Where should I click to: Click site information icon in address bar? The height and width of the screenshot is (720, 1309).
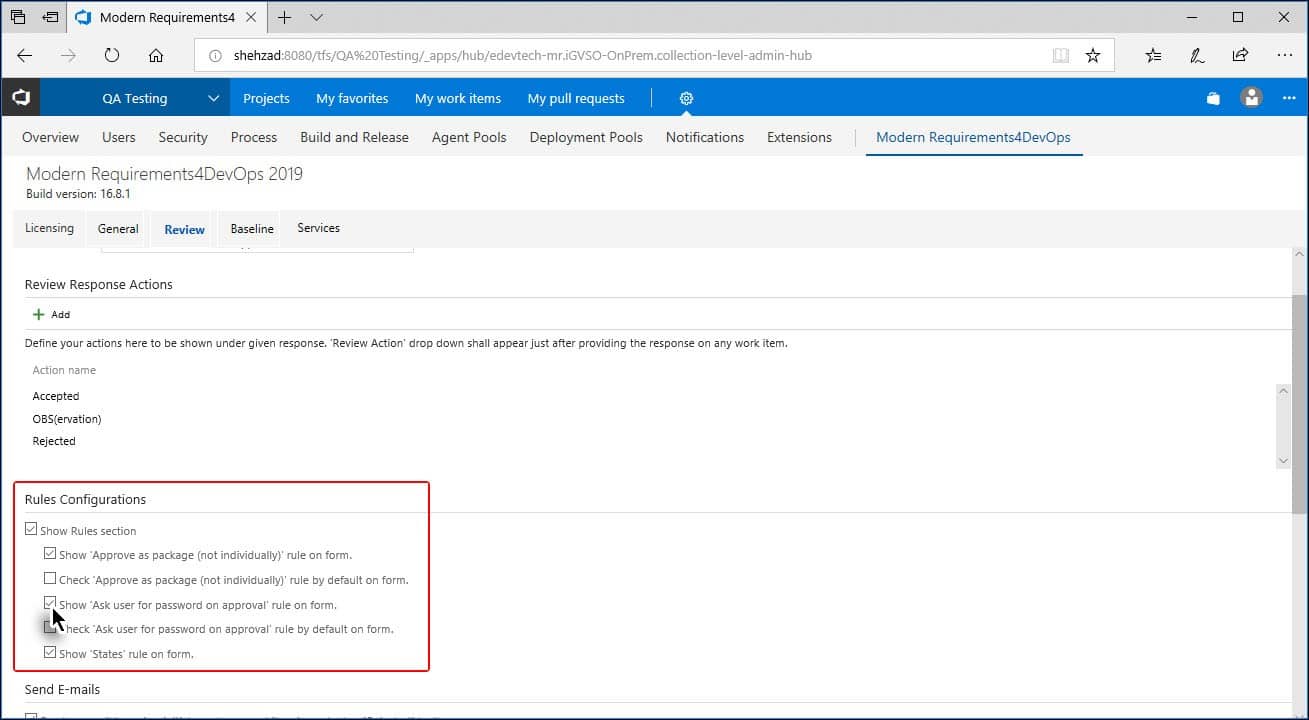(216, 56)
